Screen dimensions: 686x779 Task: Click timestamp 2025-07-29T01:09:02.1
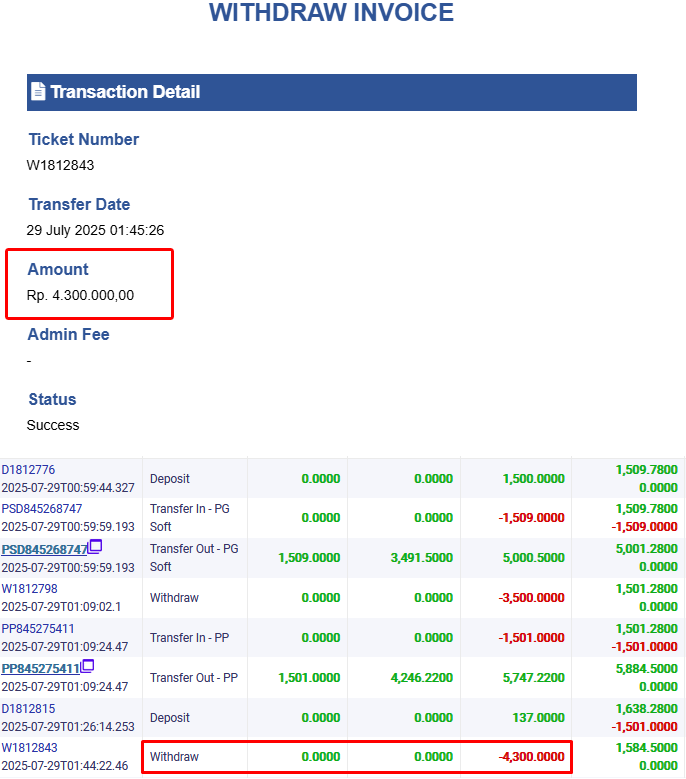[61, 607]
